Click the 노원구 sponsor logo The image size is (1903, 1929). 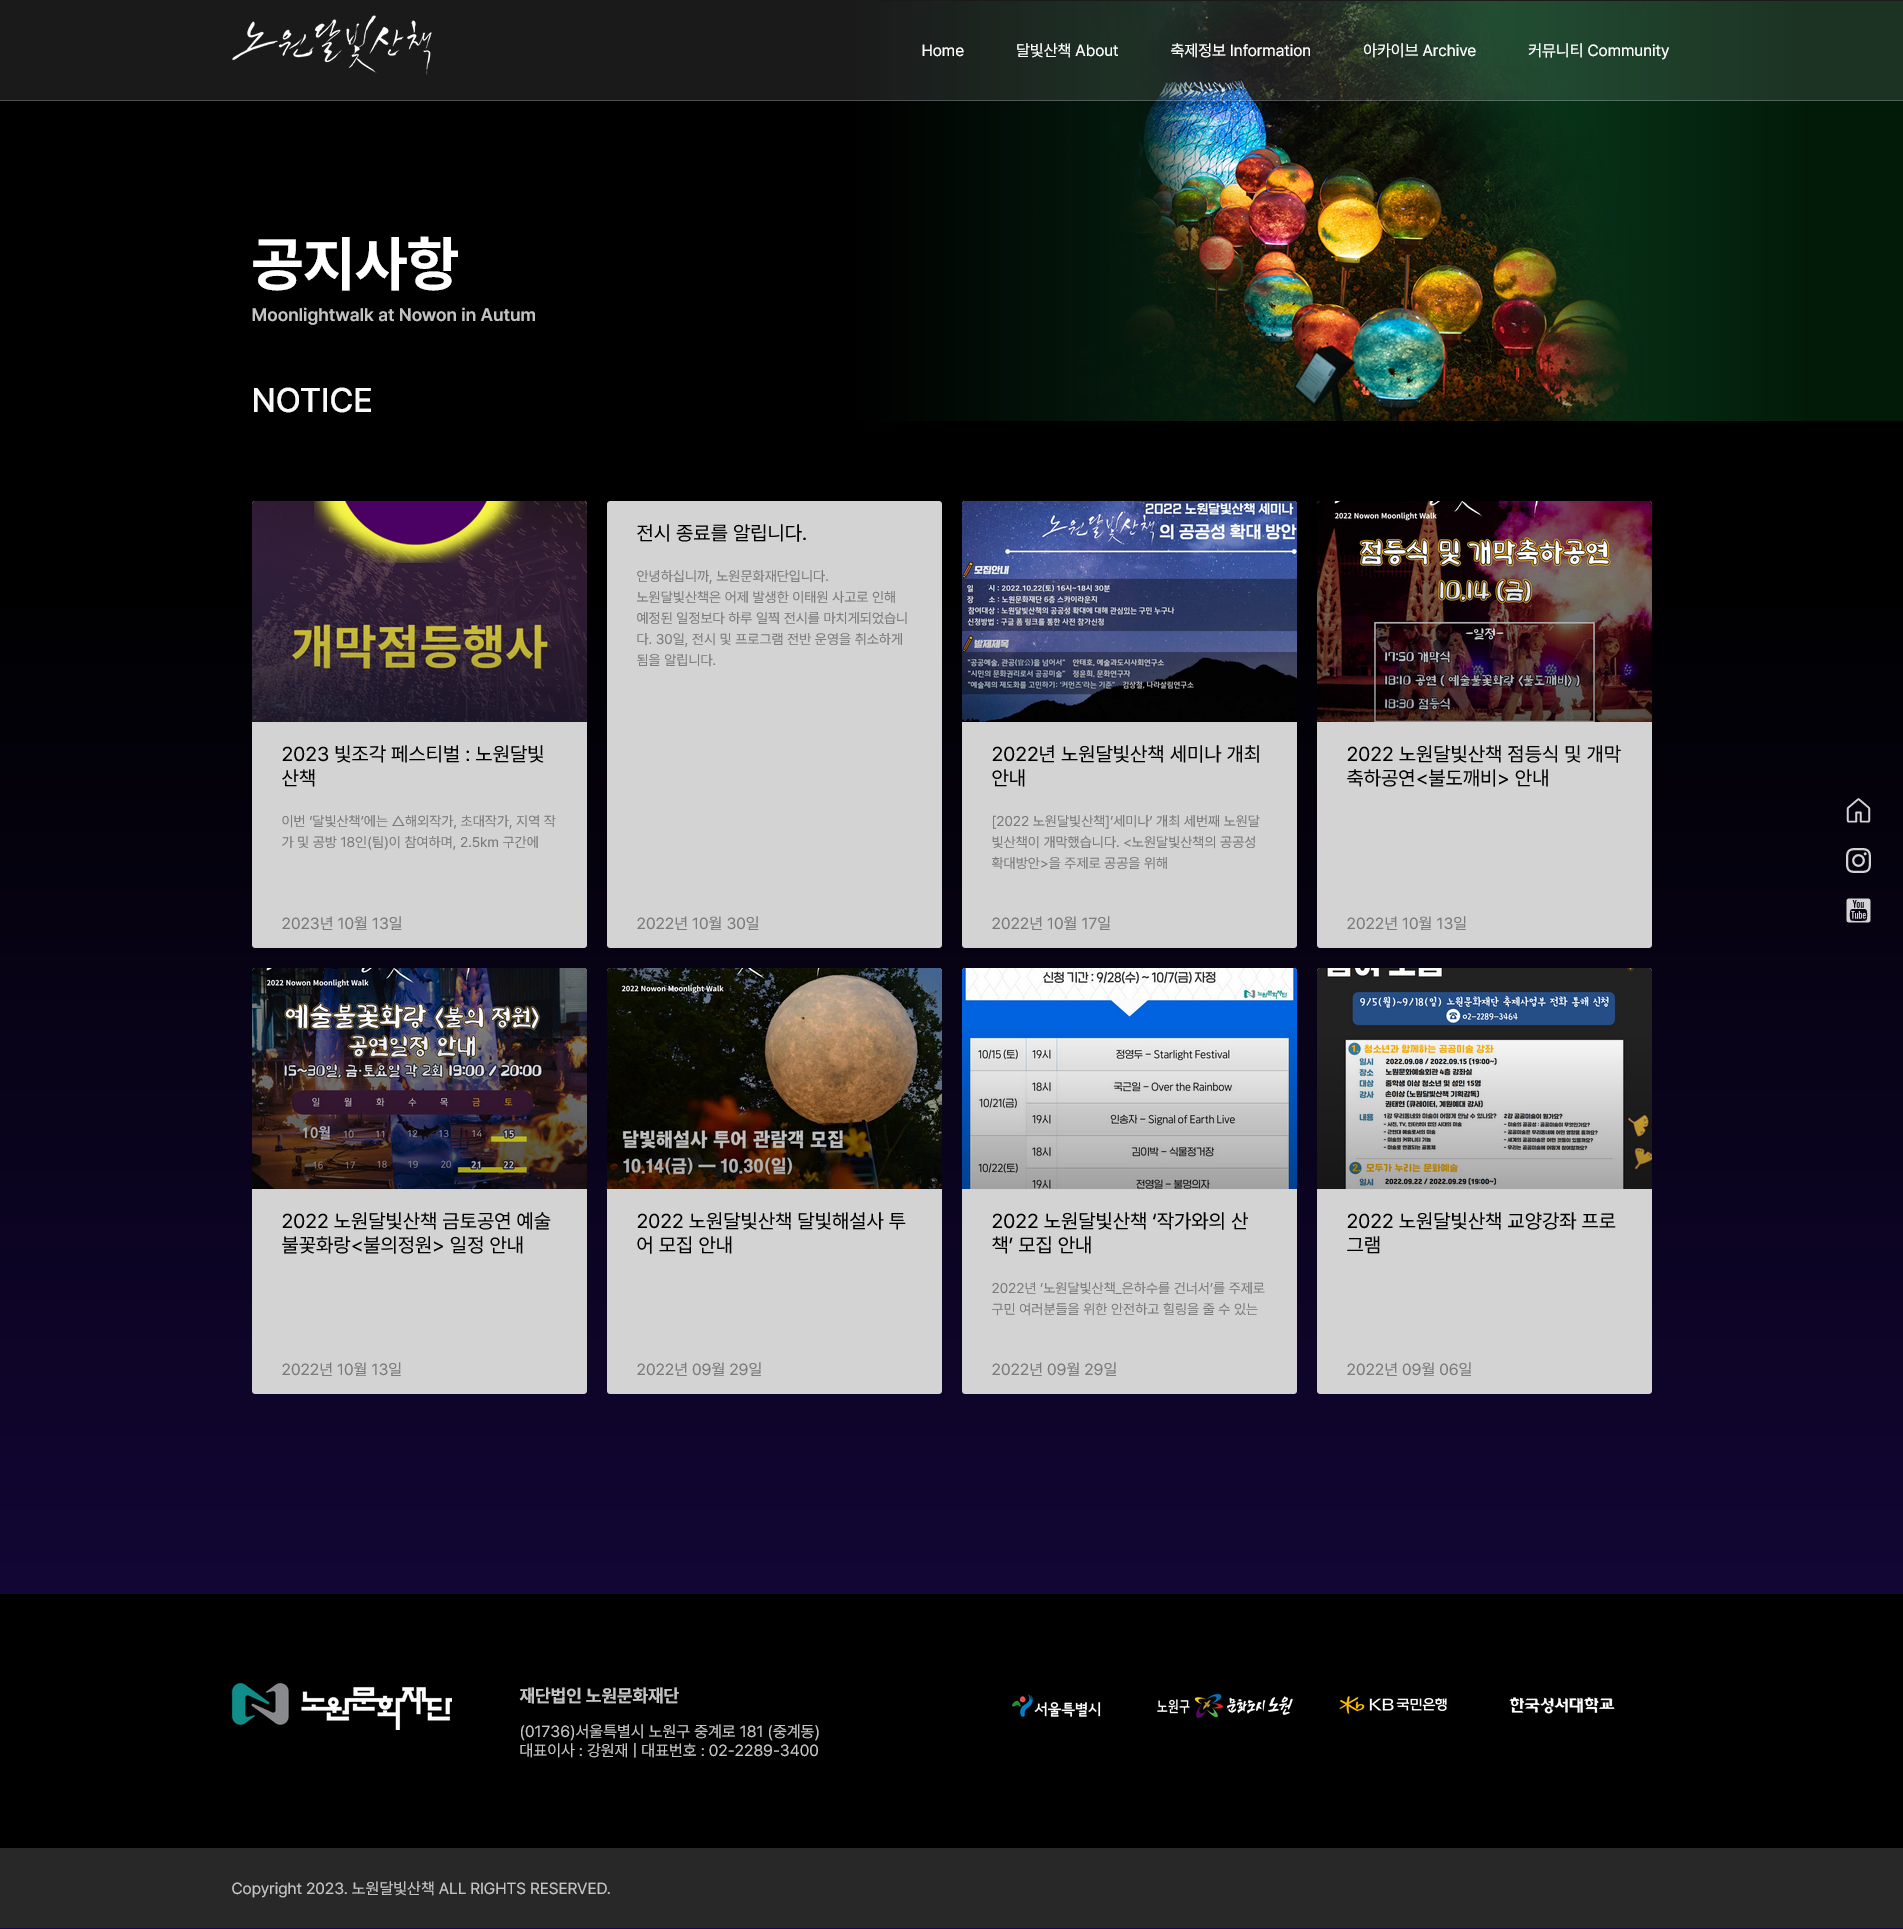pos(1224,1706)
